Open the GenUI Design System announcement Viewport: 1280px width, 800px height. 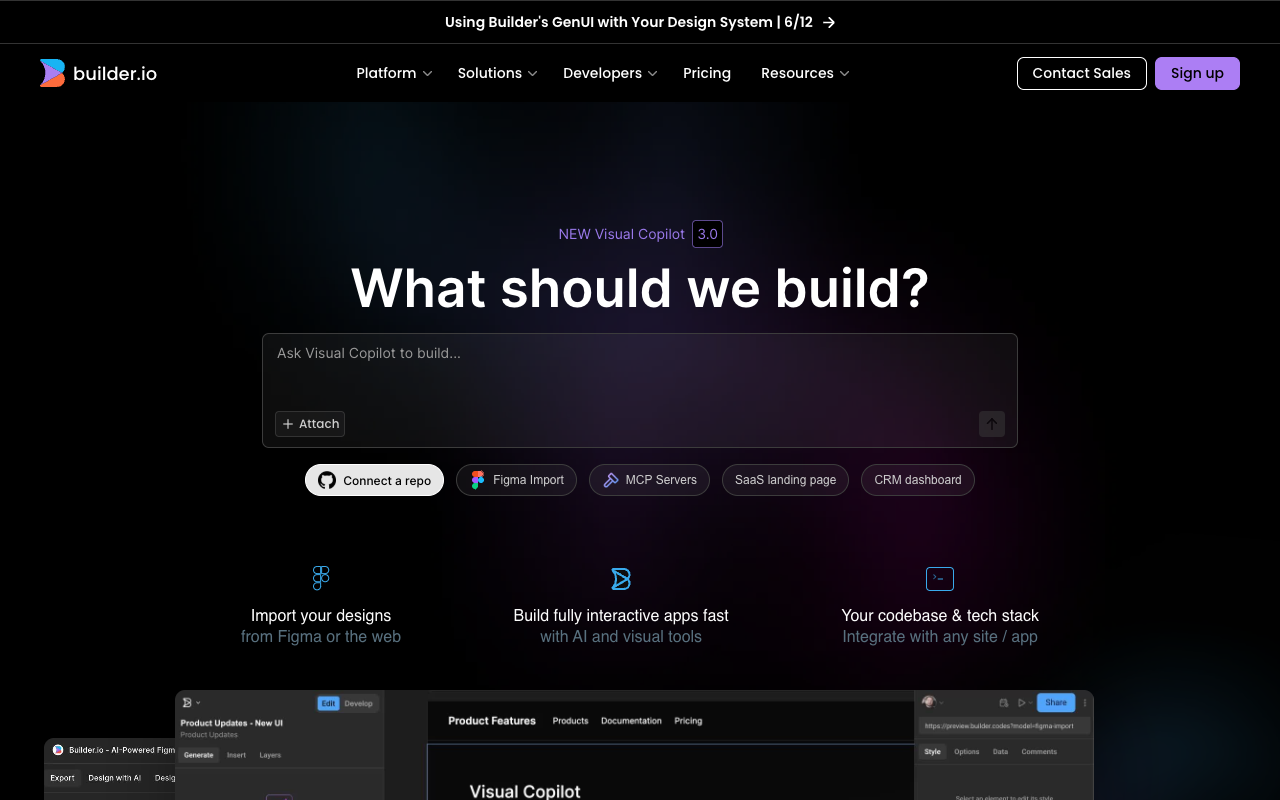click(640, 22)
